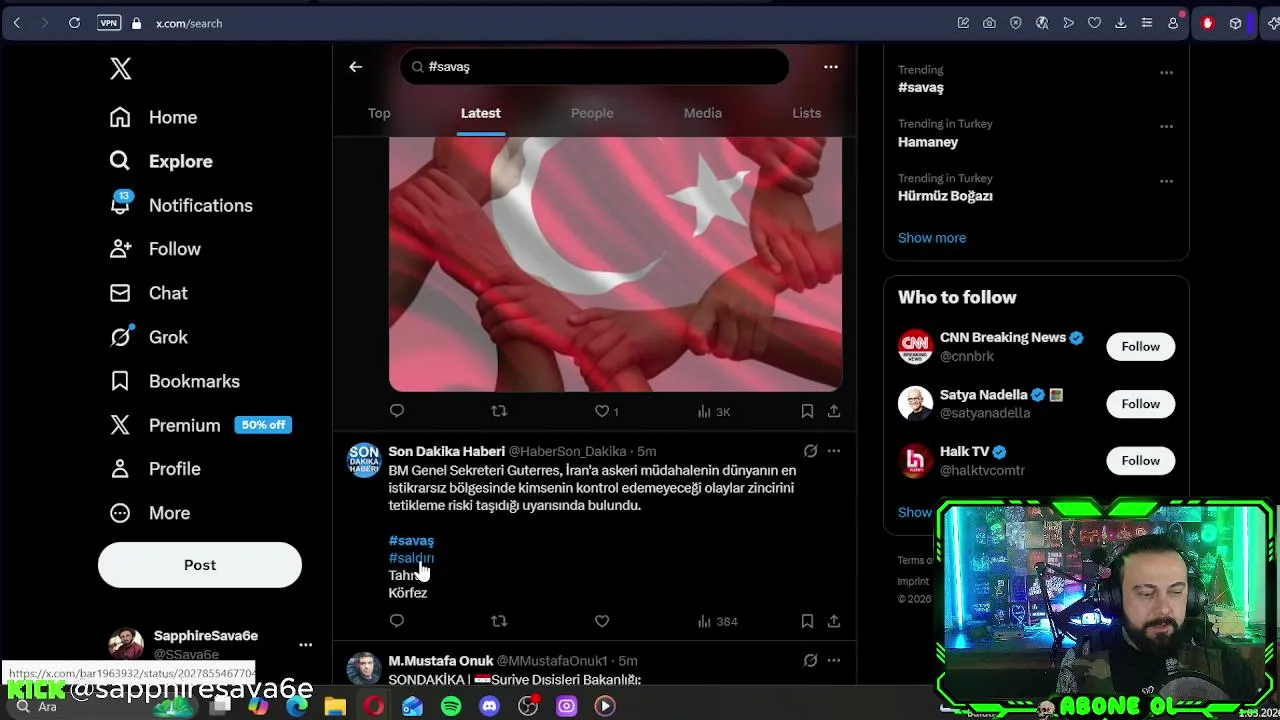Follow Satya Nadella
The height and width of the screenshot is (720, 1280).
(1140, 404)
